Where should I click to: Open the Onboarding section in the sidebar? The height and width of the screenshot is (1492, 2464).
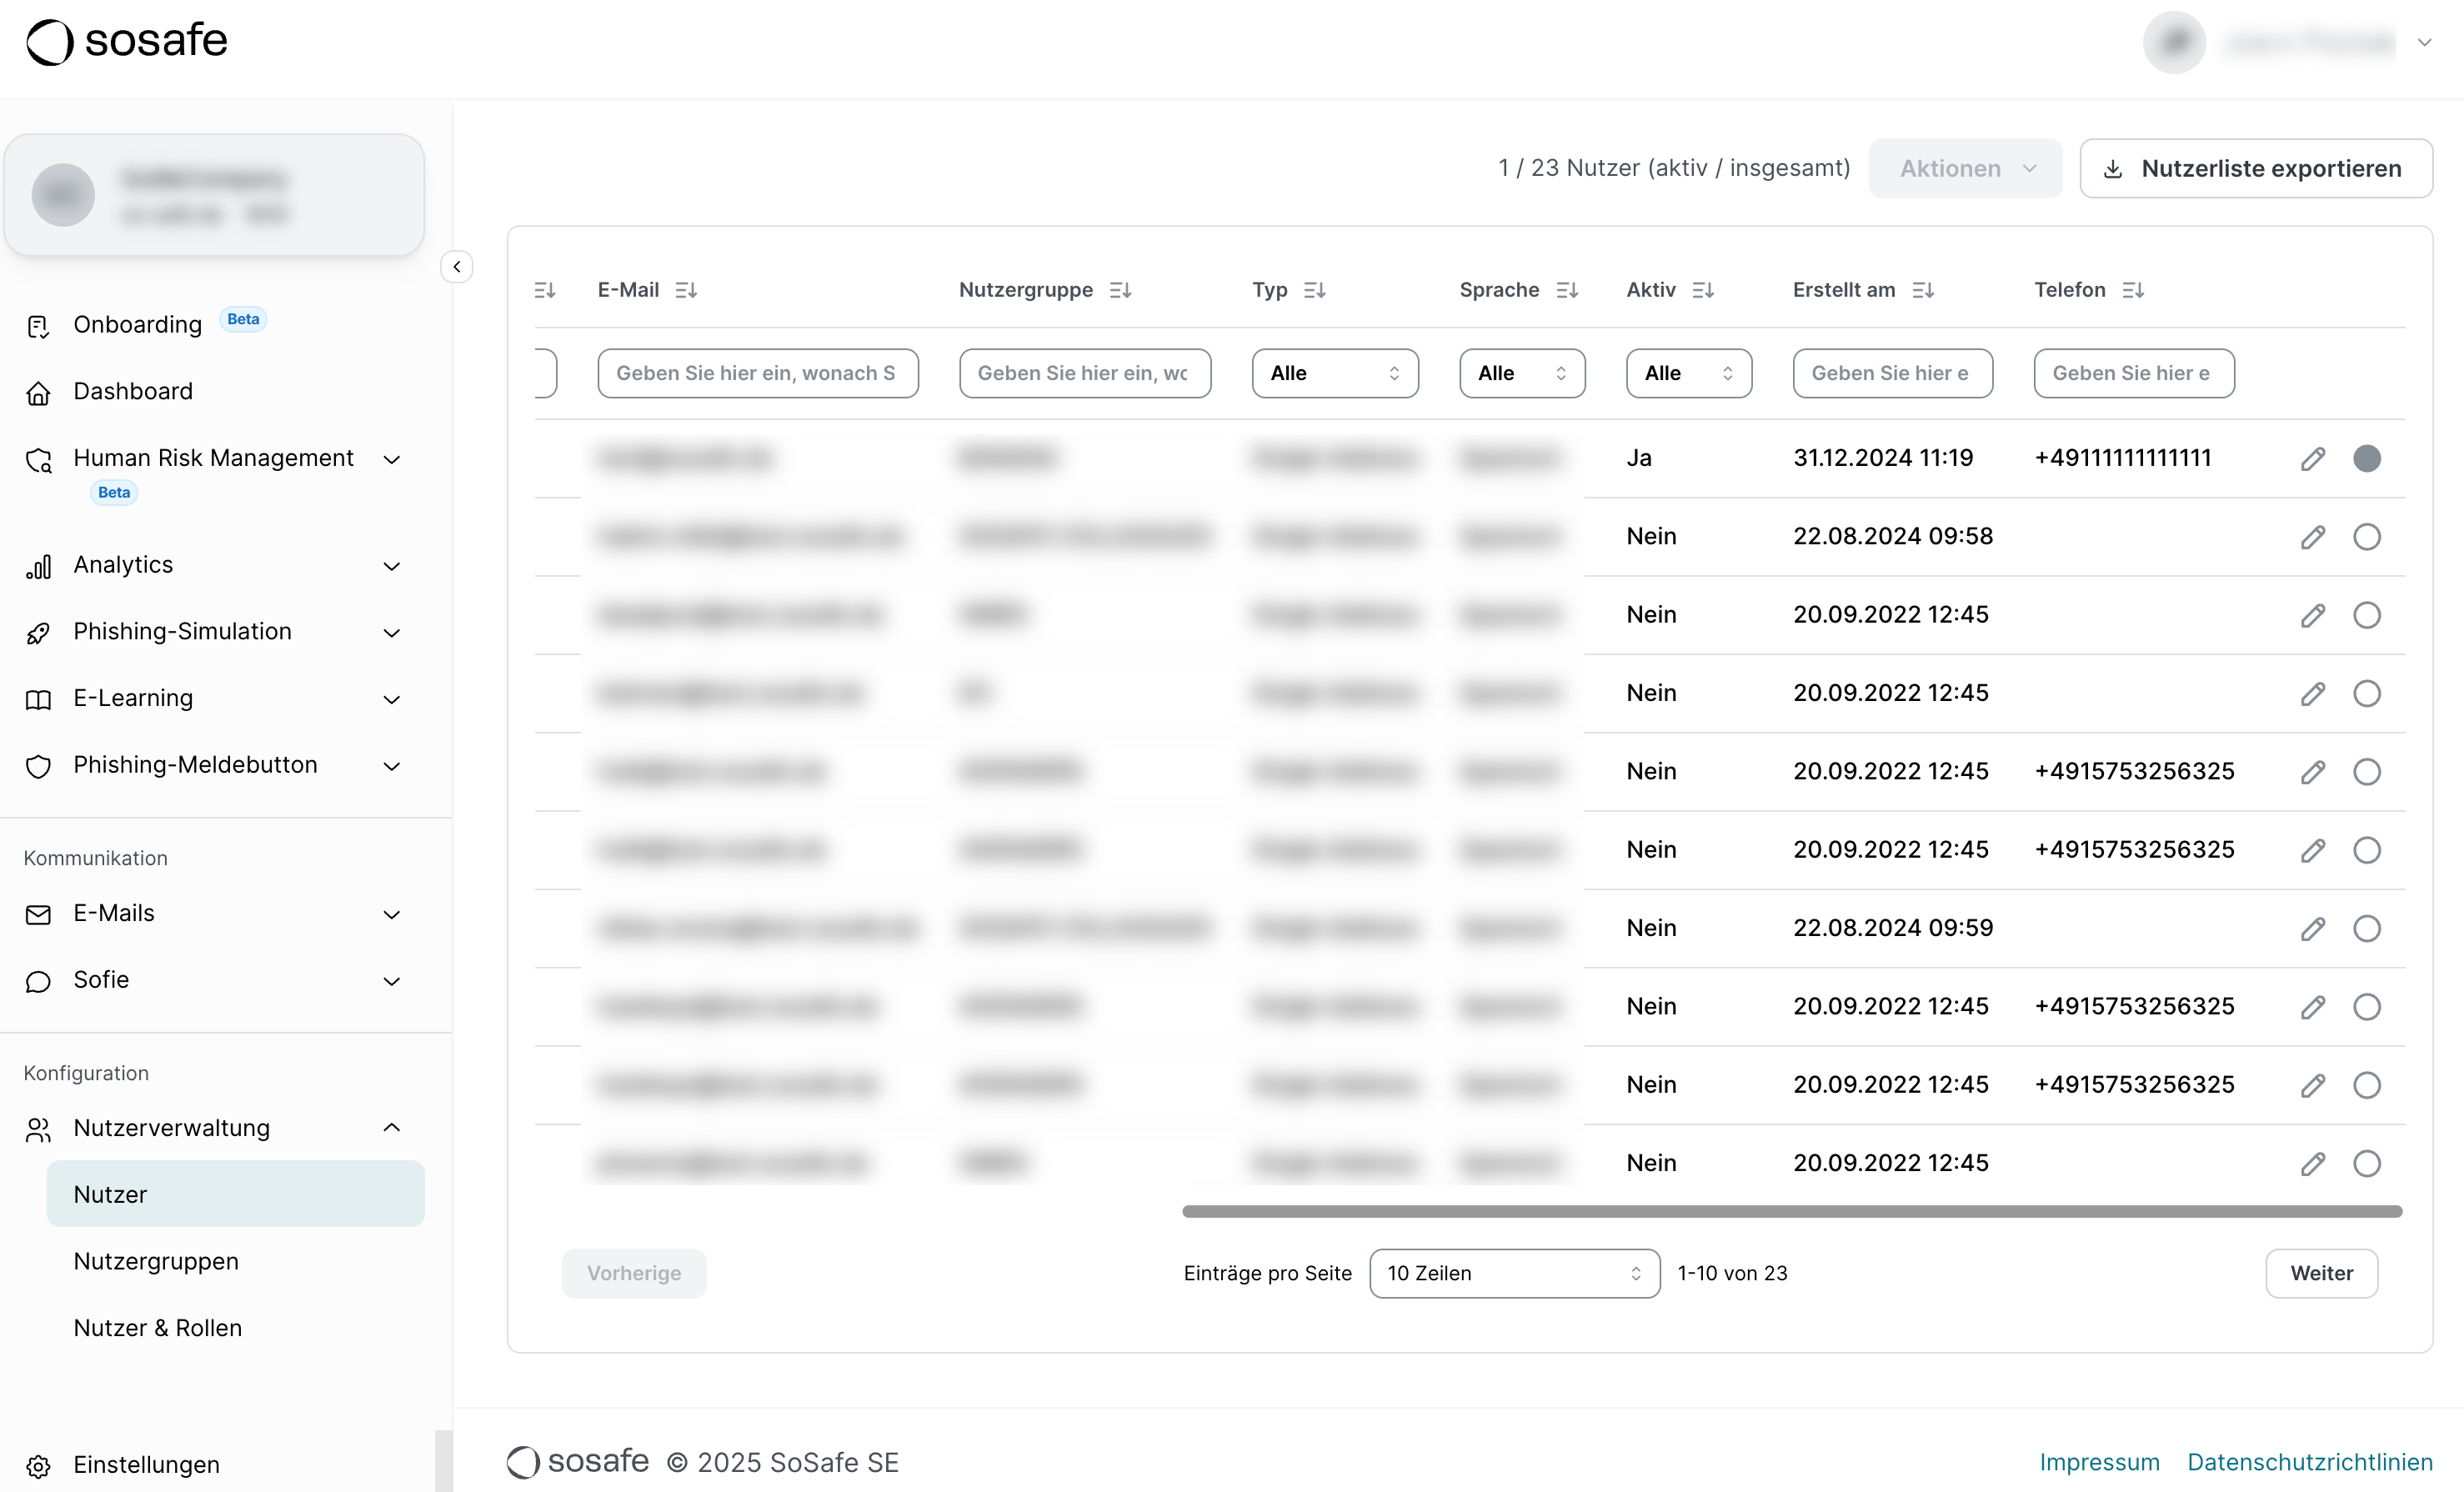[x=138, y=324]
